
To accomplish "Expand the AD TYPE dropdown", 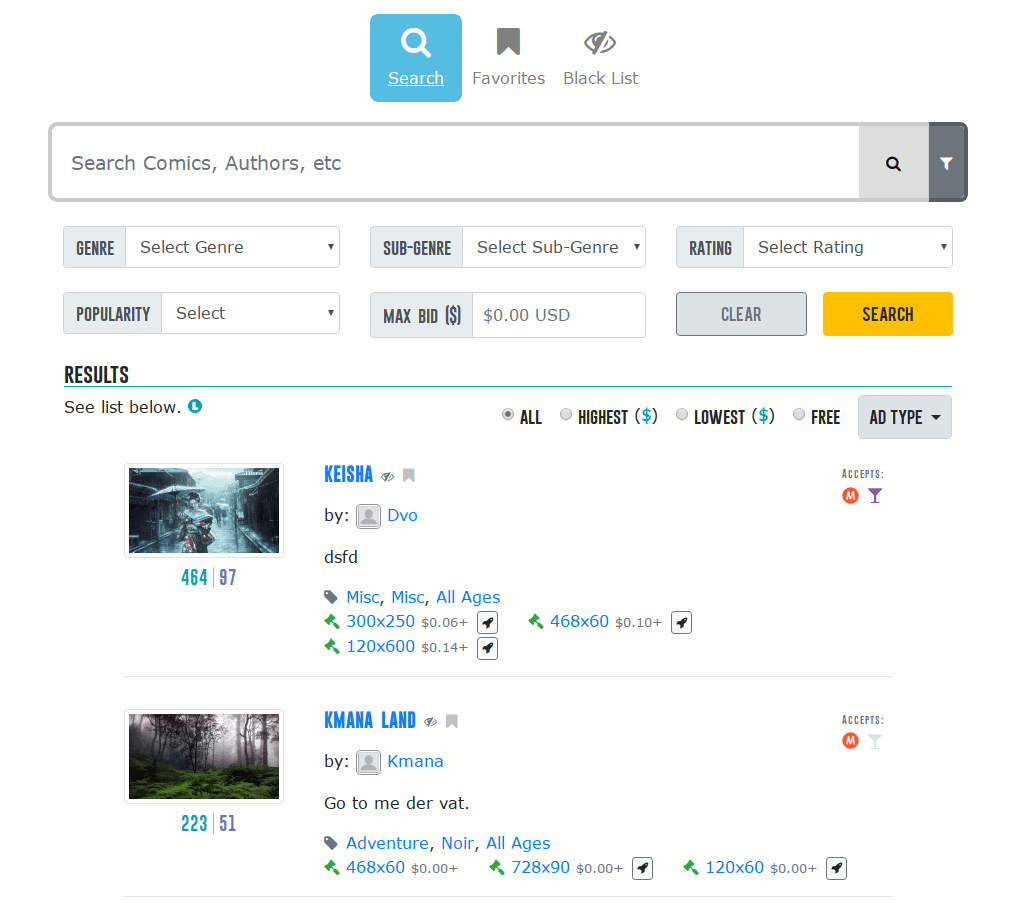I will [905, 417].
